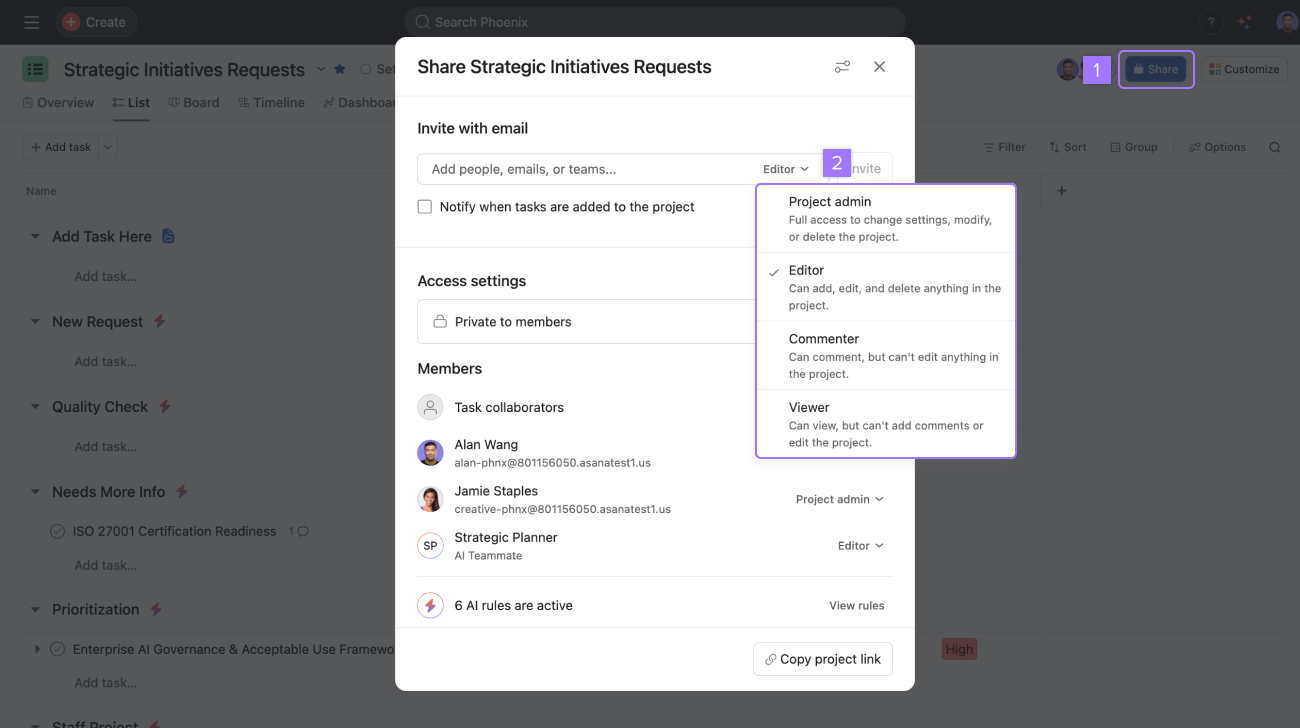Image resolution: width=1300 pixels, height=728 pixels.
Task: Mark Enterprise AI Governance task complete
Action: tap(58, 649)
